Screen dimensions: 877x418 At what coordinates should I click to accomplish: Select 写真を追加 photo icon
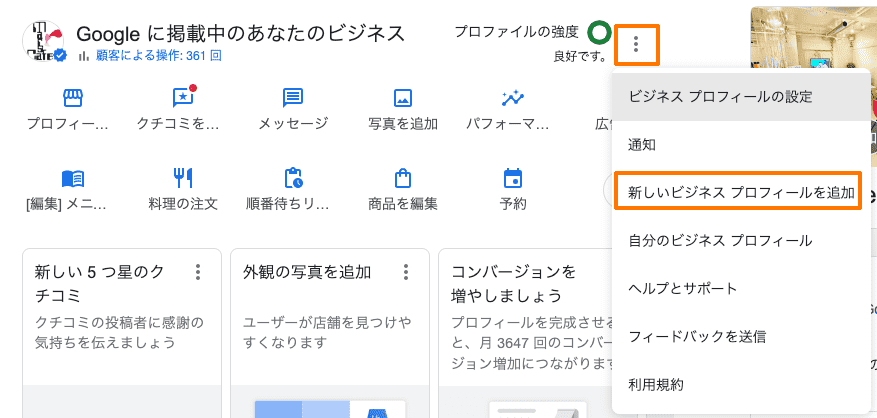[403, 98]
